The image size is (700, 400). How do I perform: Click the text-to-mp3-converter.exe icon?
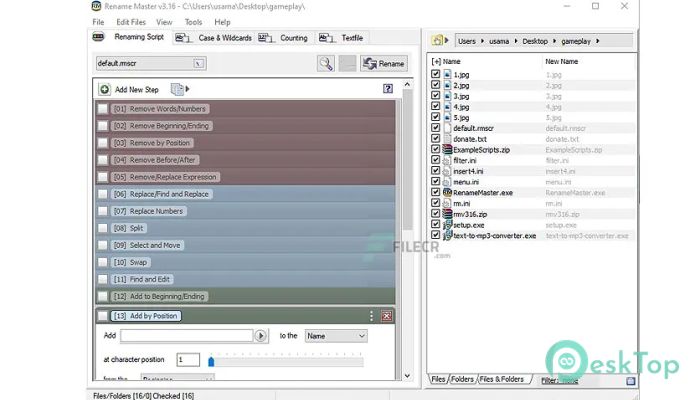[x=447, y=235]
